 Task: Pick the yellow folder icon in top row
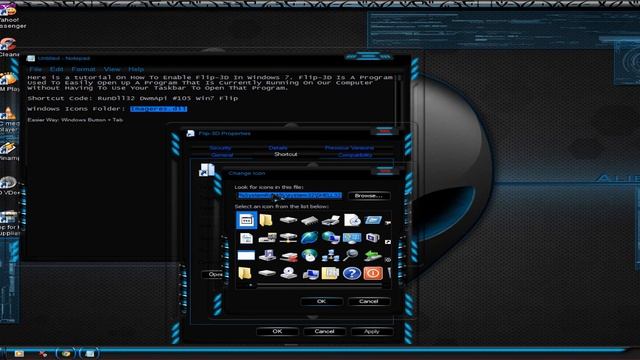tap(266, 220)
